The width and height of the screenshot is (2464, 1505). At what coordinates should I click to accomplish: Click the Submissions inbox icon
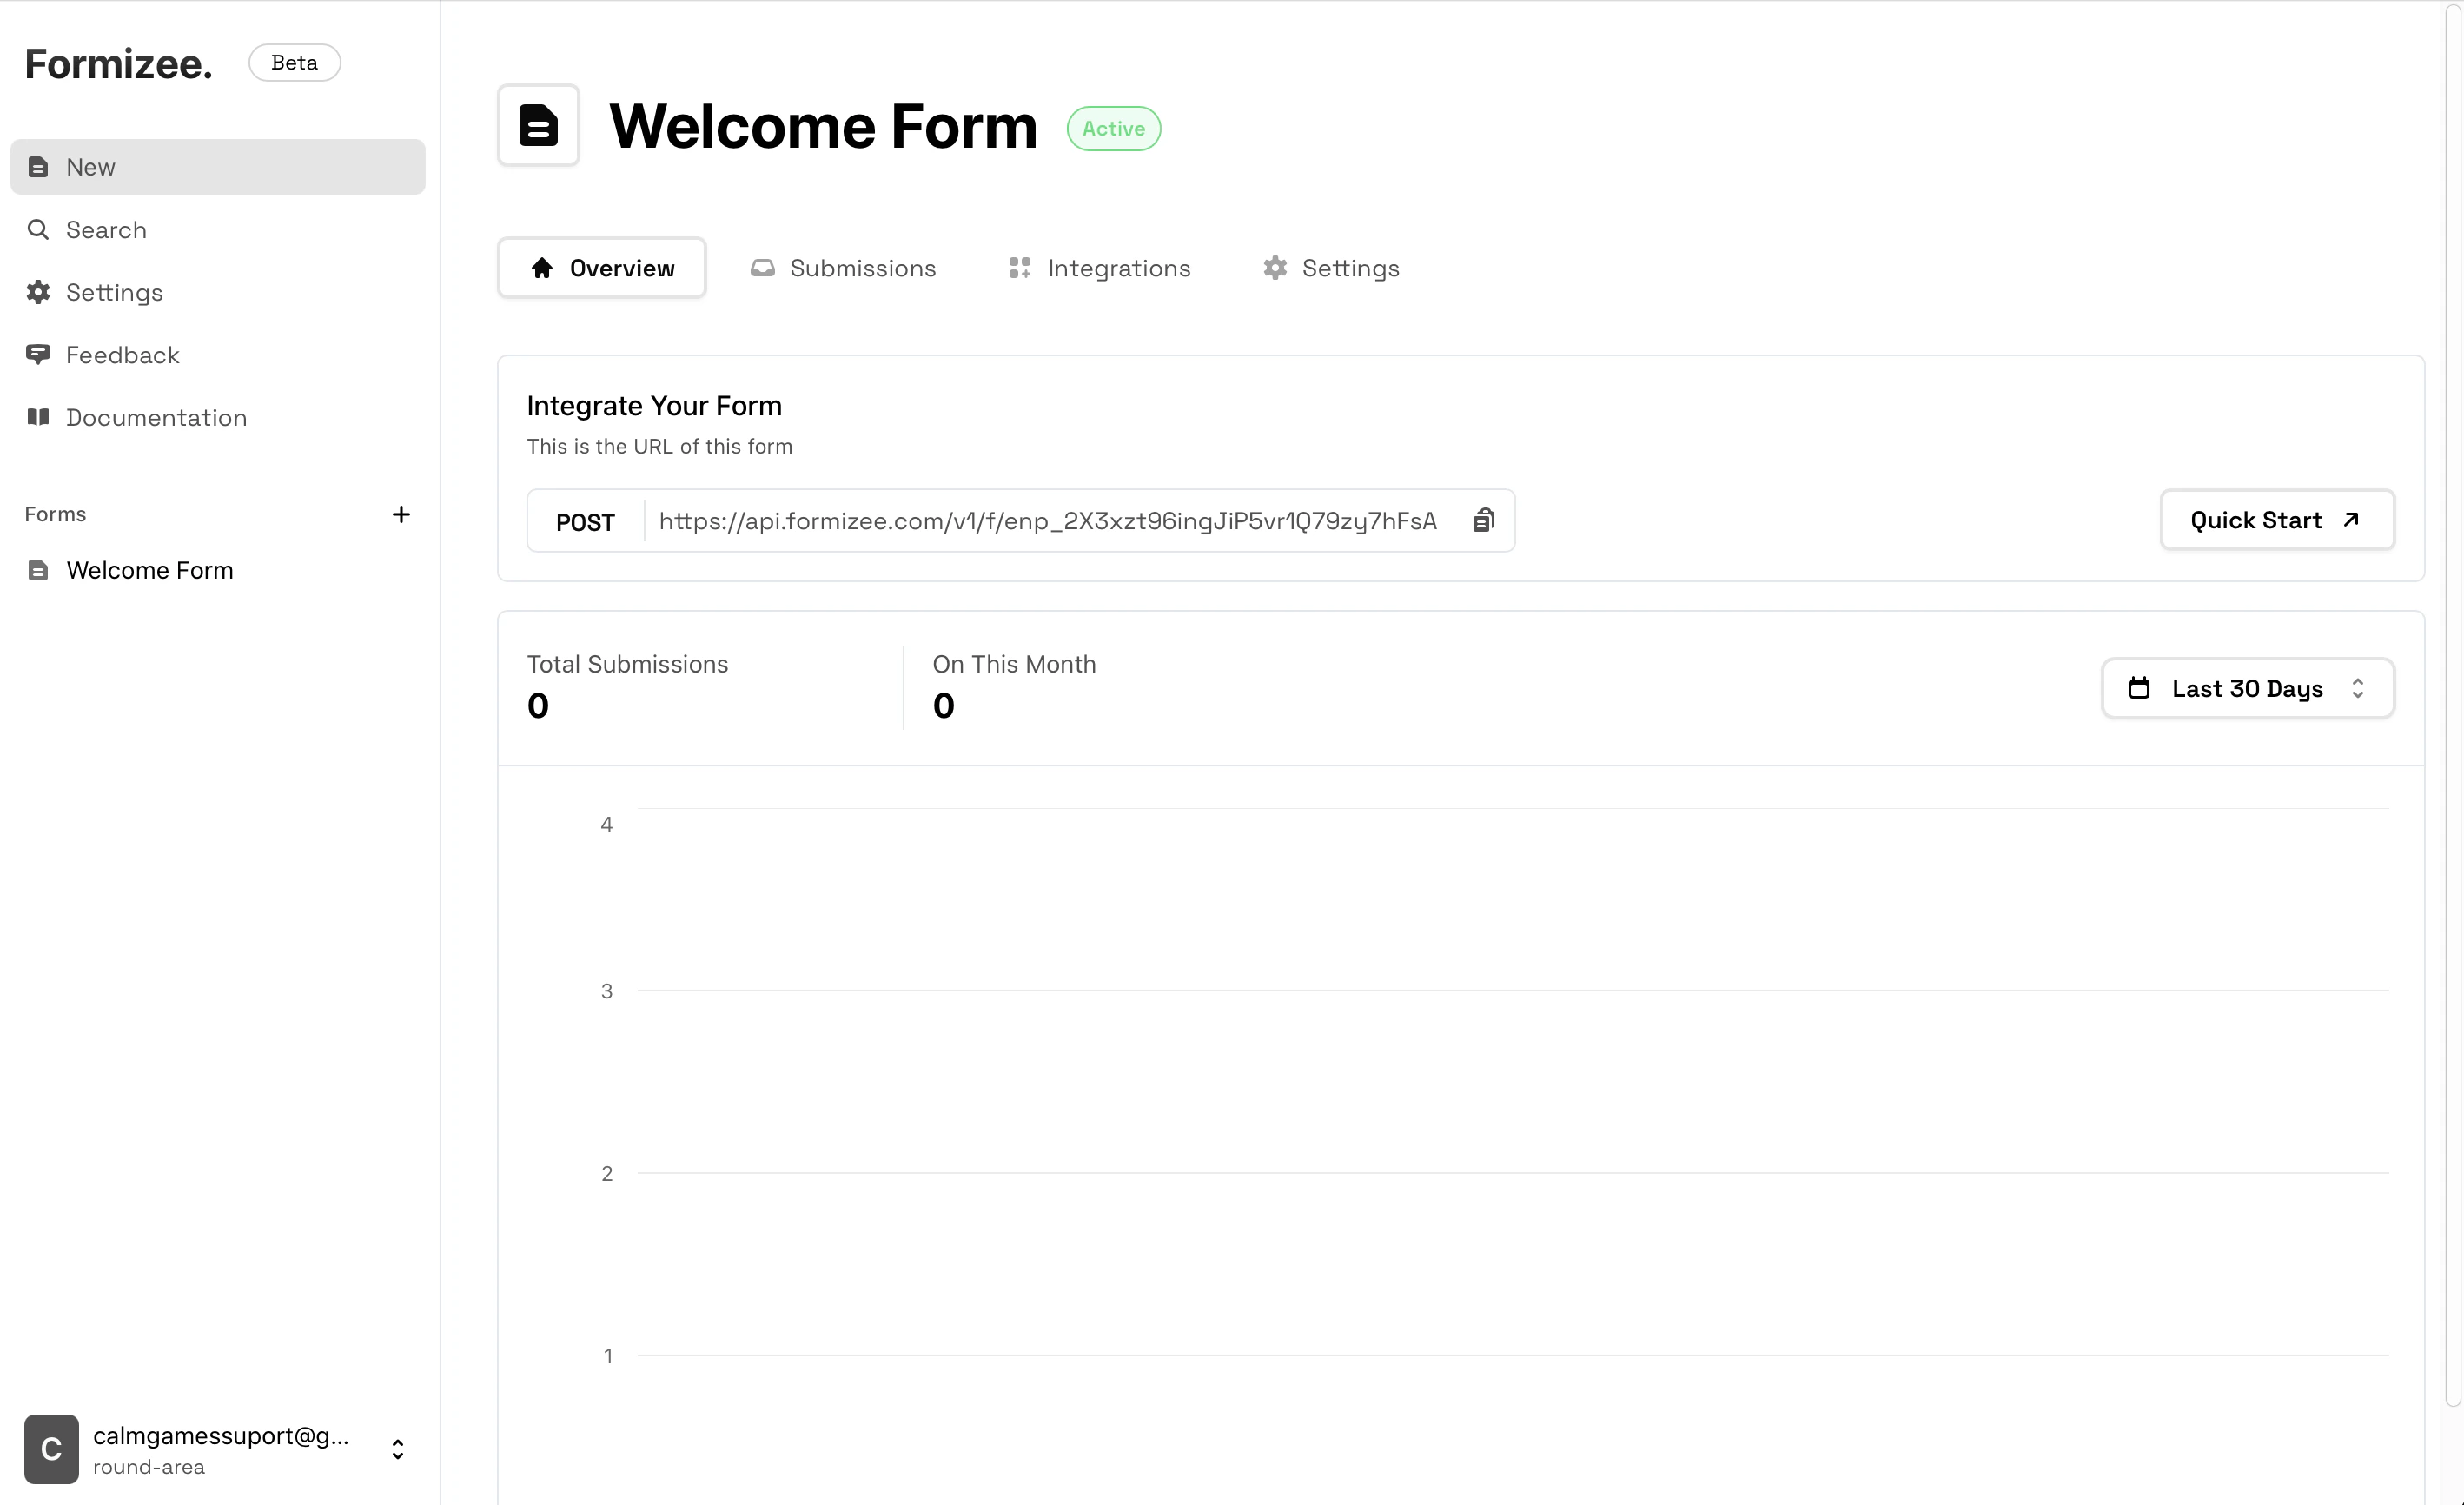[762, 268]
